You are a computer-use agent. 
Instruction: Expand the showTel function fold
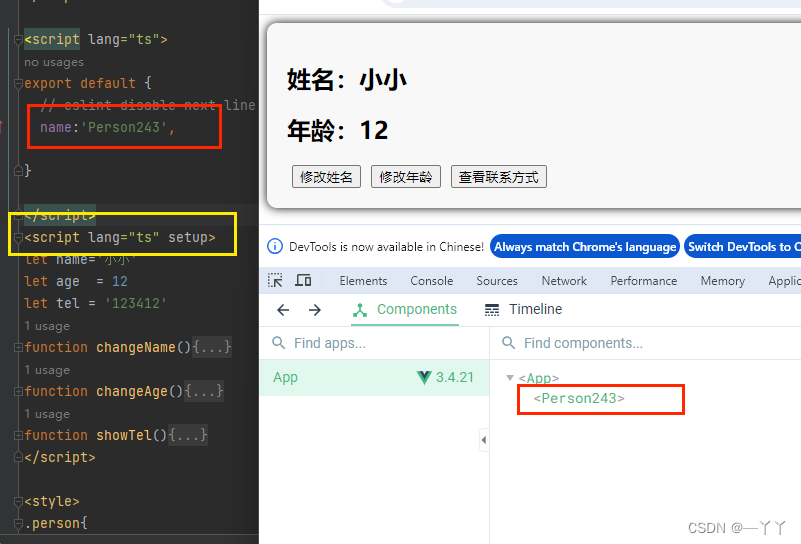[18, 435]
